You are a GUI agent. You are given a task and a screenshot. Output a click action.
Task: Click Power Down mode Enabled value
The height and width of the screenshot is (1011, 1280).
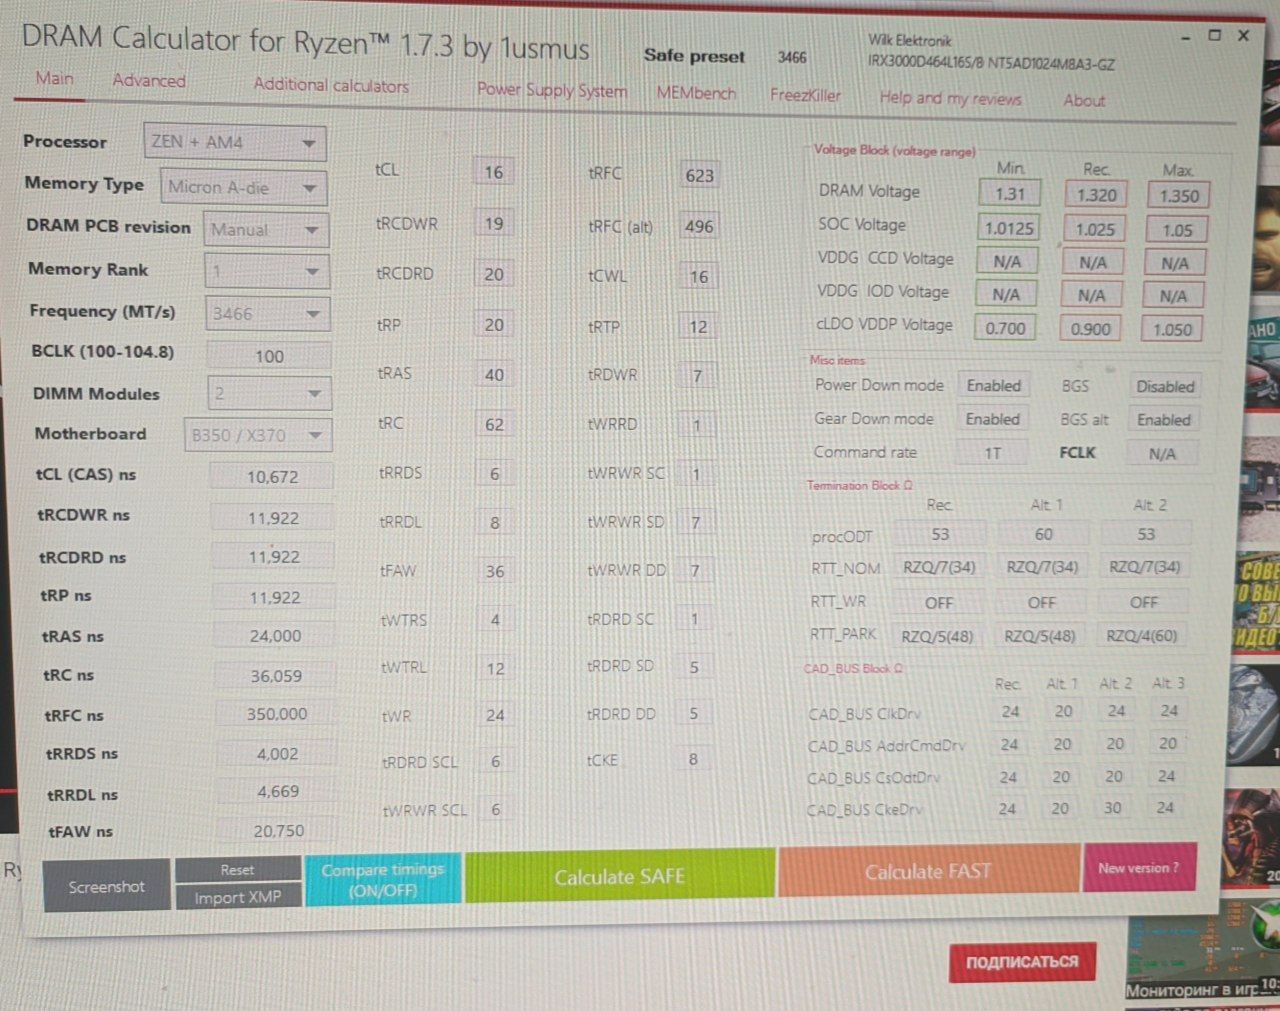click(993, 385)
